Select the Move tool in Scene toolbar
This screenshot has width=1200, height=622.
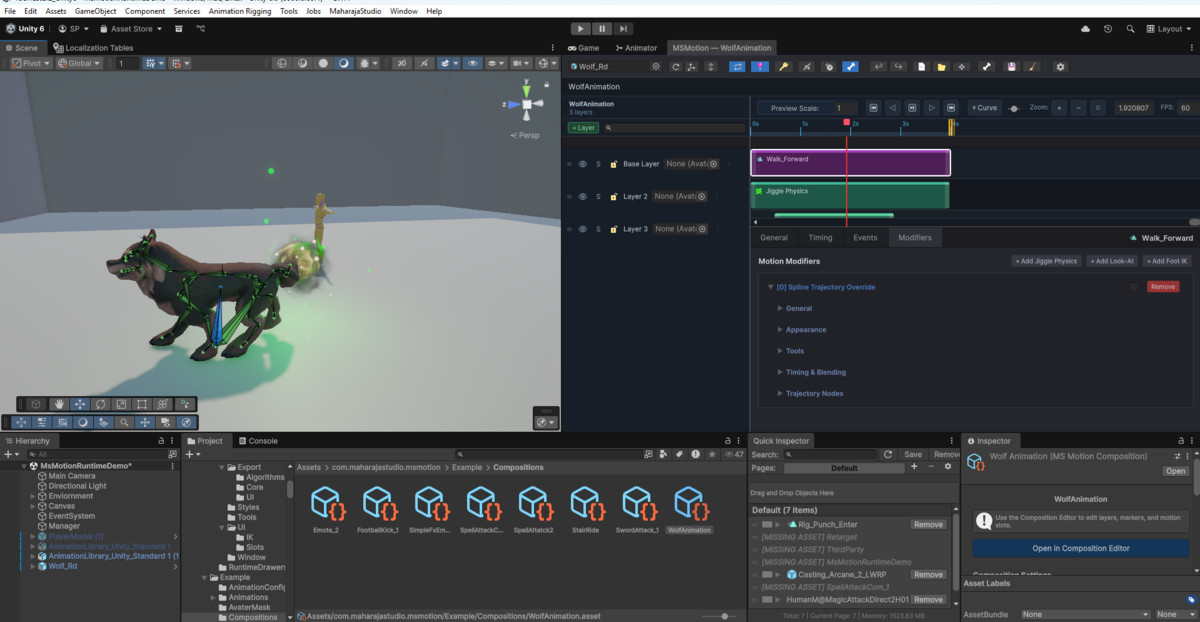(80, 404)
